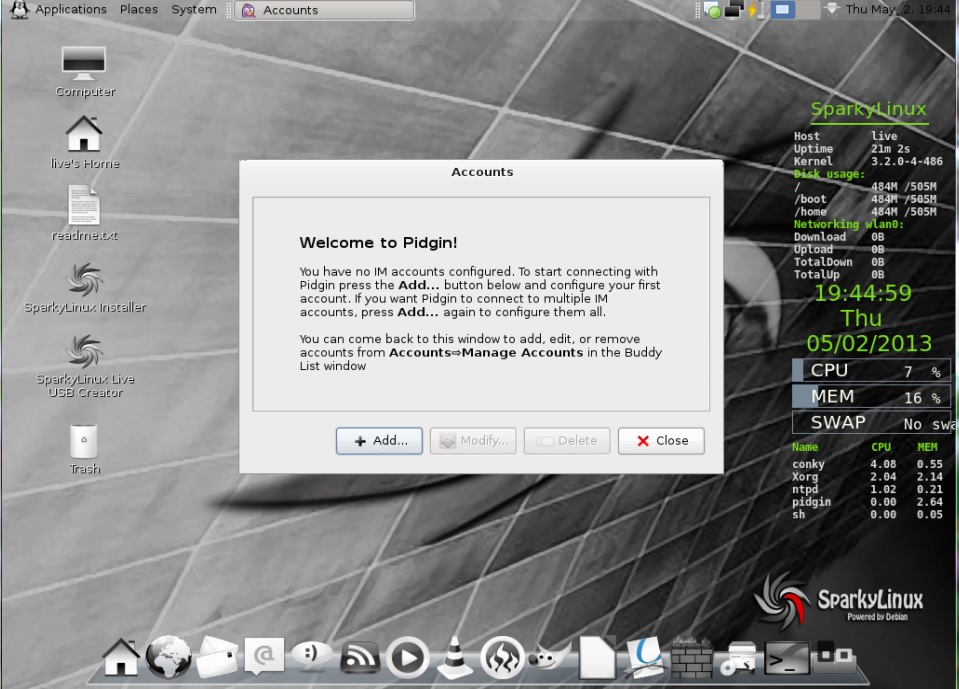Launch the media player play-button dock icon
The width and height of the screenshot is (959, 689).
pyautogui.click(x=407, y=658)
